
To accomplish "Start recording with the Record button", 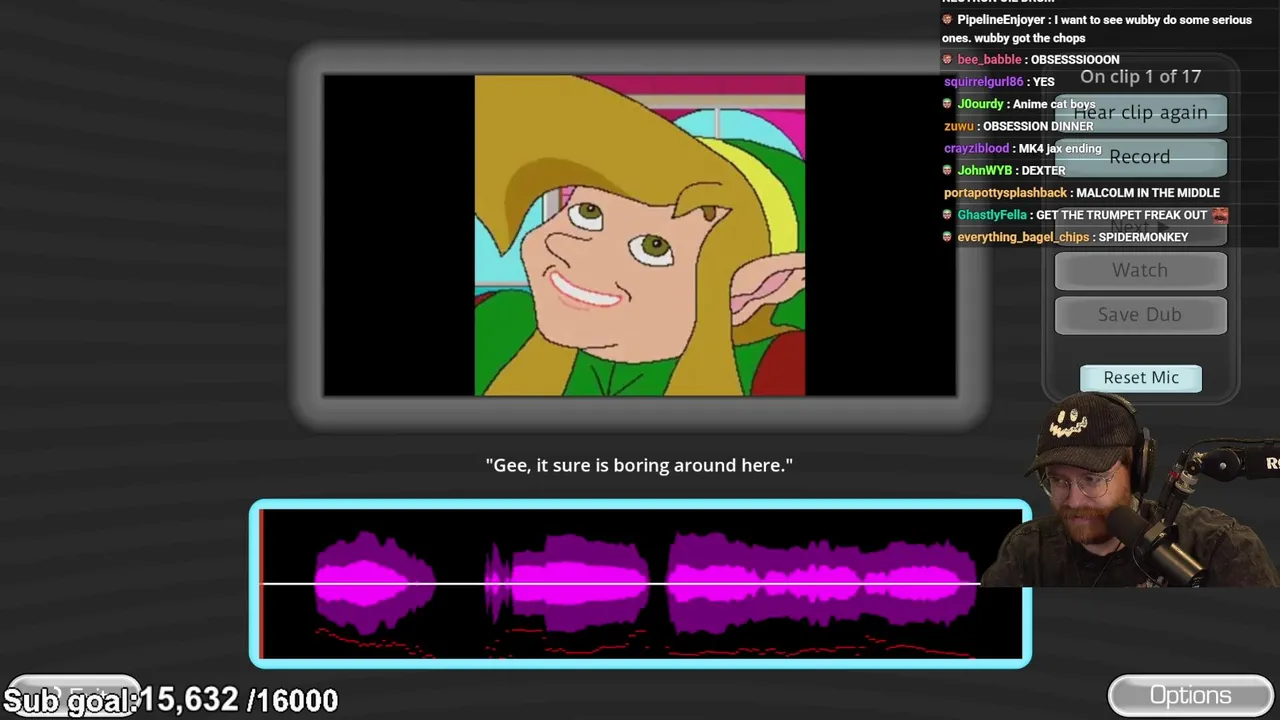I will pyautogui.click(x=1140, y=157).
